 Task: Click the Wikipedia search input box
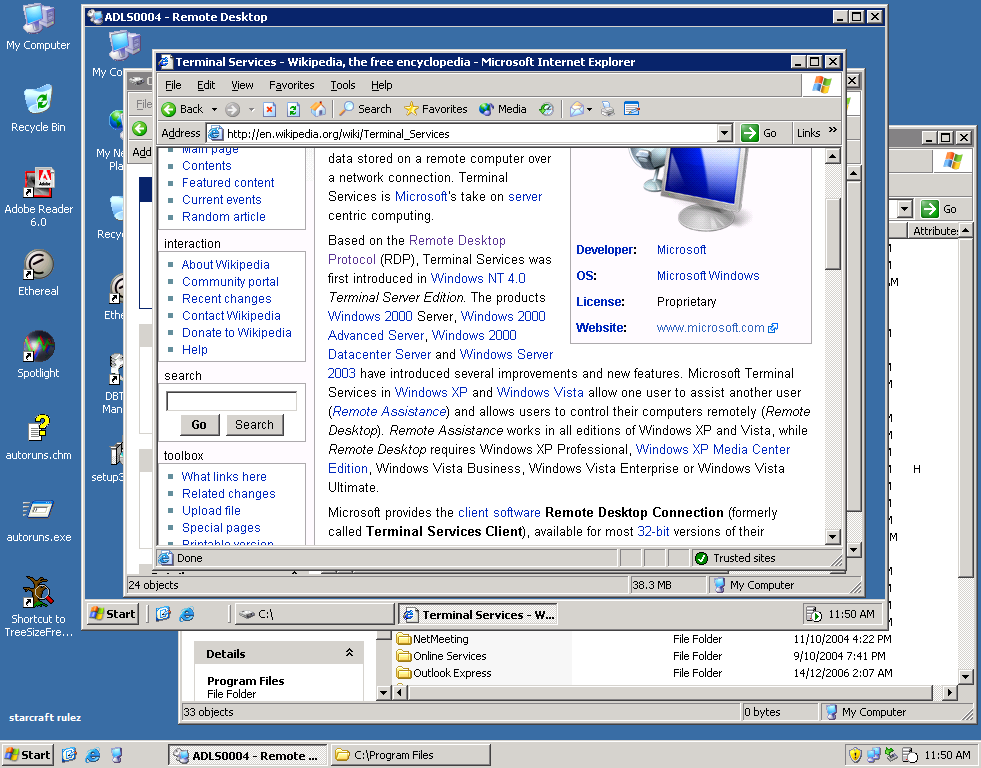coord(231,401)
